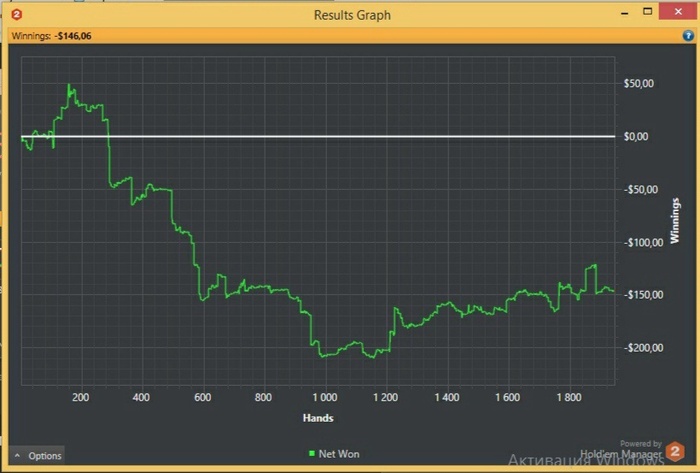Click the -$100,00 y-axis label

point(643,243)
